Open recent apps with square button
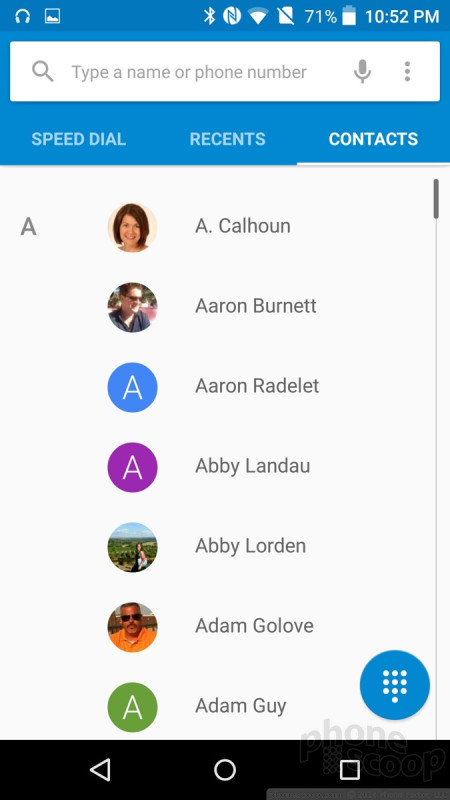This screenshot has width=450, height=800. point(350,769)
